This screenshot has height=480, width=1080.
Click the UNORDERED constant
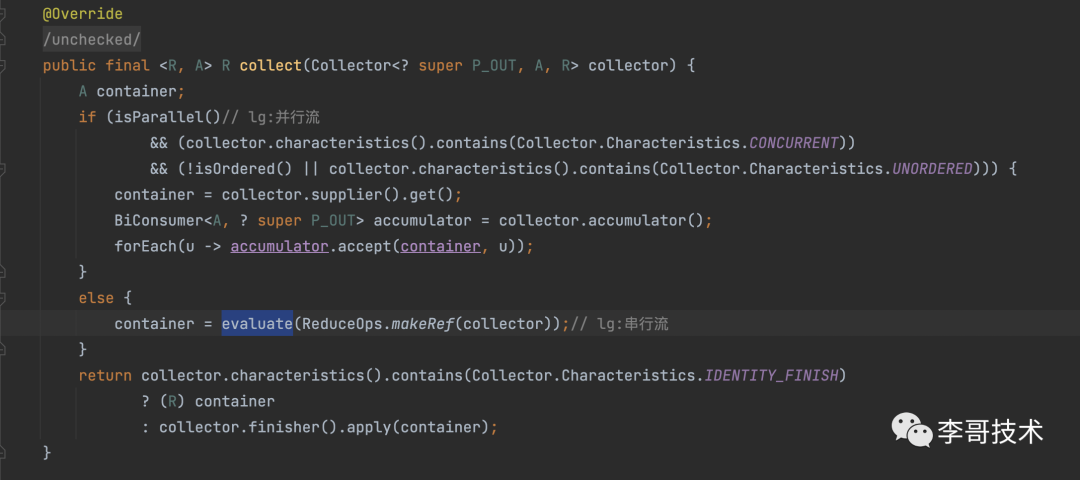932,169
